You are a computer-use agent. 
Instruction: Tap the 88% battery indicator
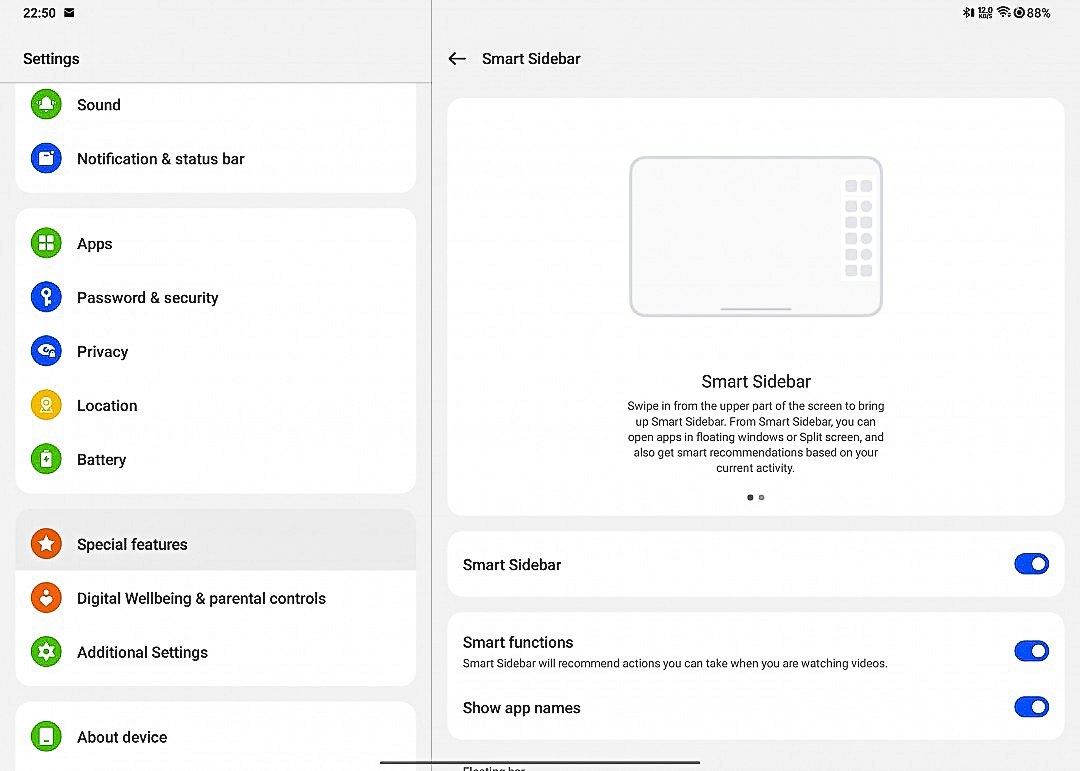1032,12
